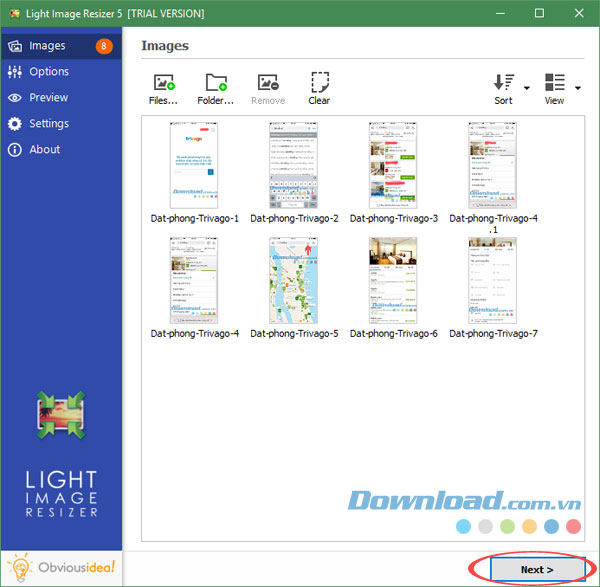Click the Next > button
This screenshot has height=587, width=600.
[x=538, y=569]
